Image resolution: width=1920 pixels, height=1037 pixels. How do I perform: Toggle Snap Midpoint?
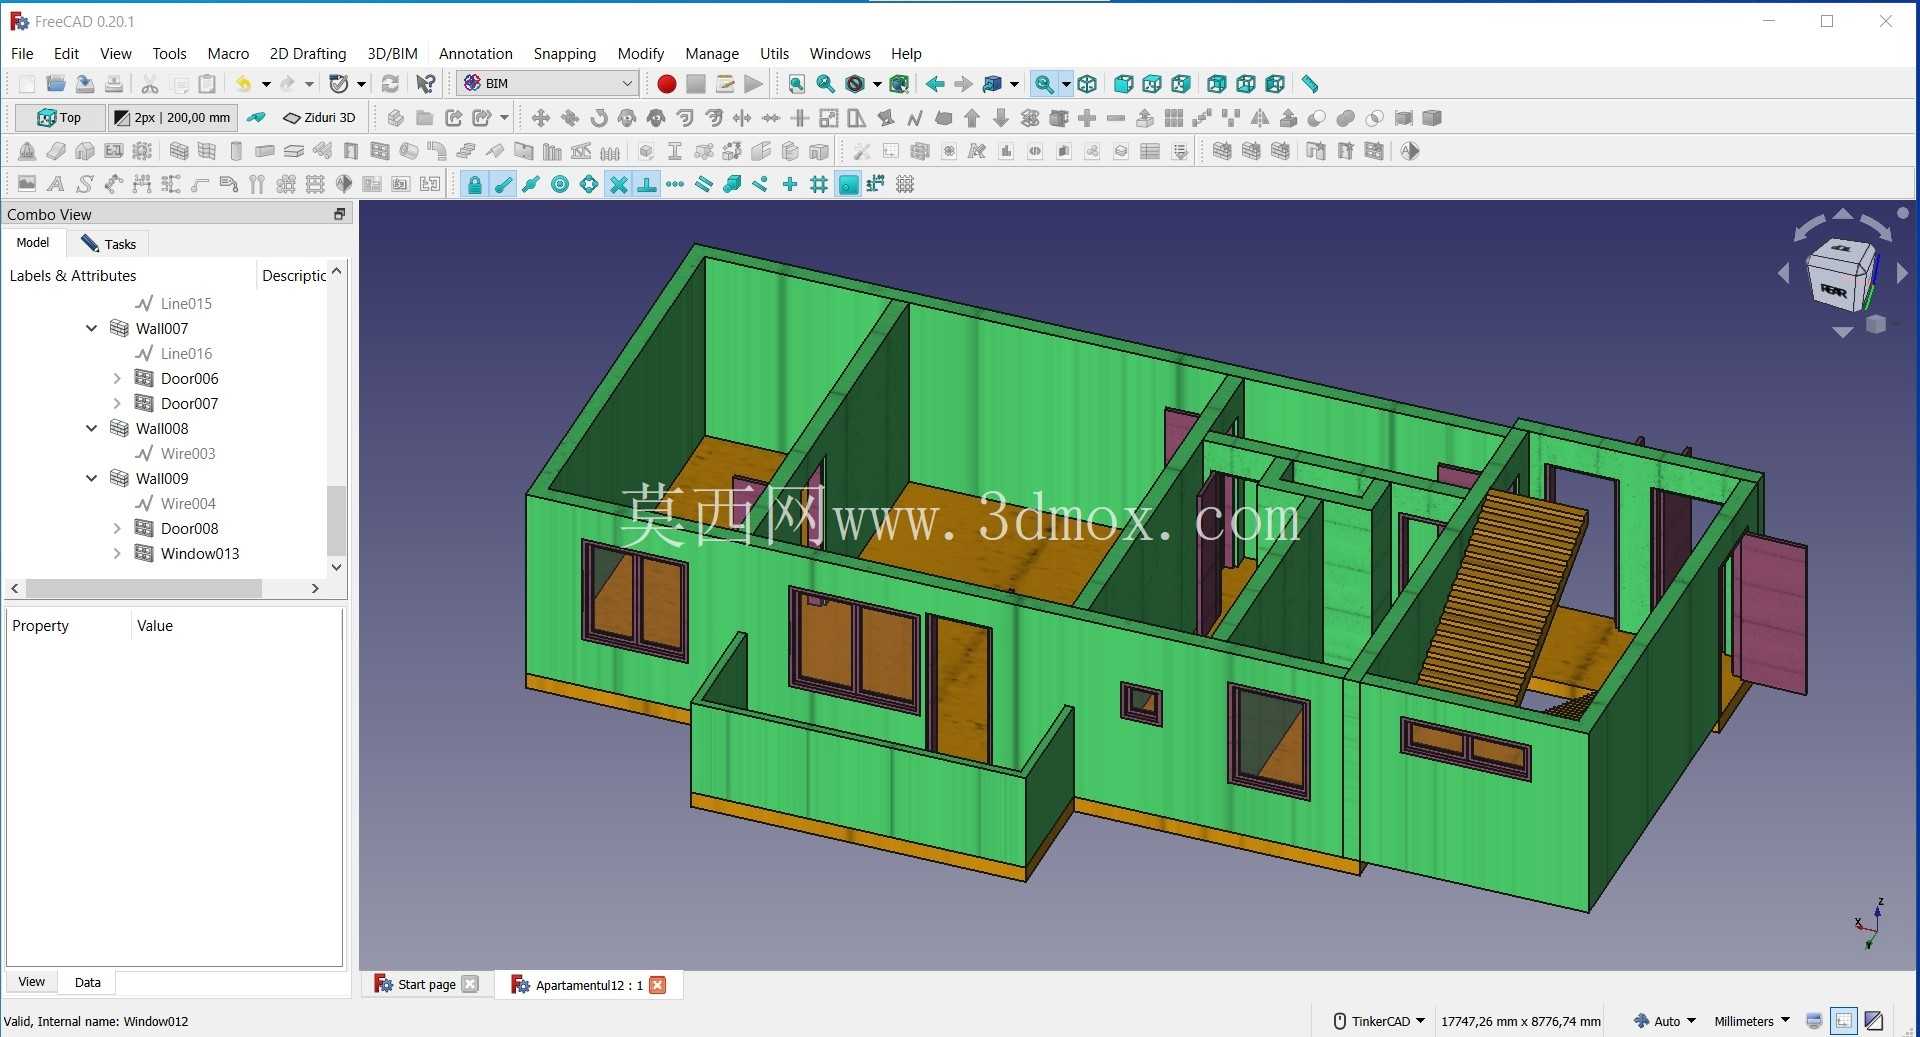tap(532, 184)
